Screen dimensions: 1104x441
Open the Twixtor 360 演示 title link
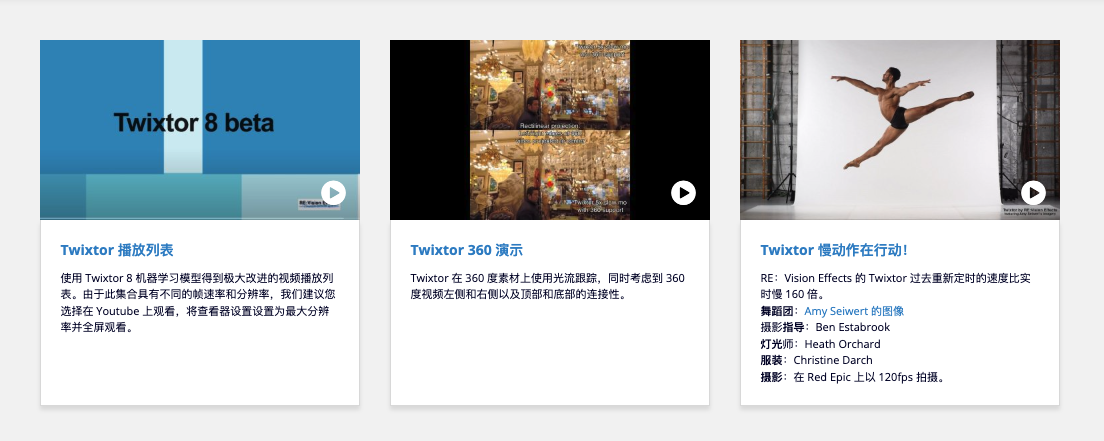467,250
